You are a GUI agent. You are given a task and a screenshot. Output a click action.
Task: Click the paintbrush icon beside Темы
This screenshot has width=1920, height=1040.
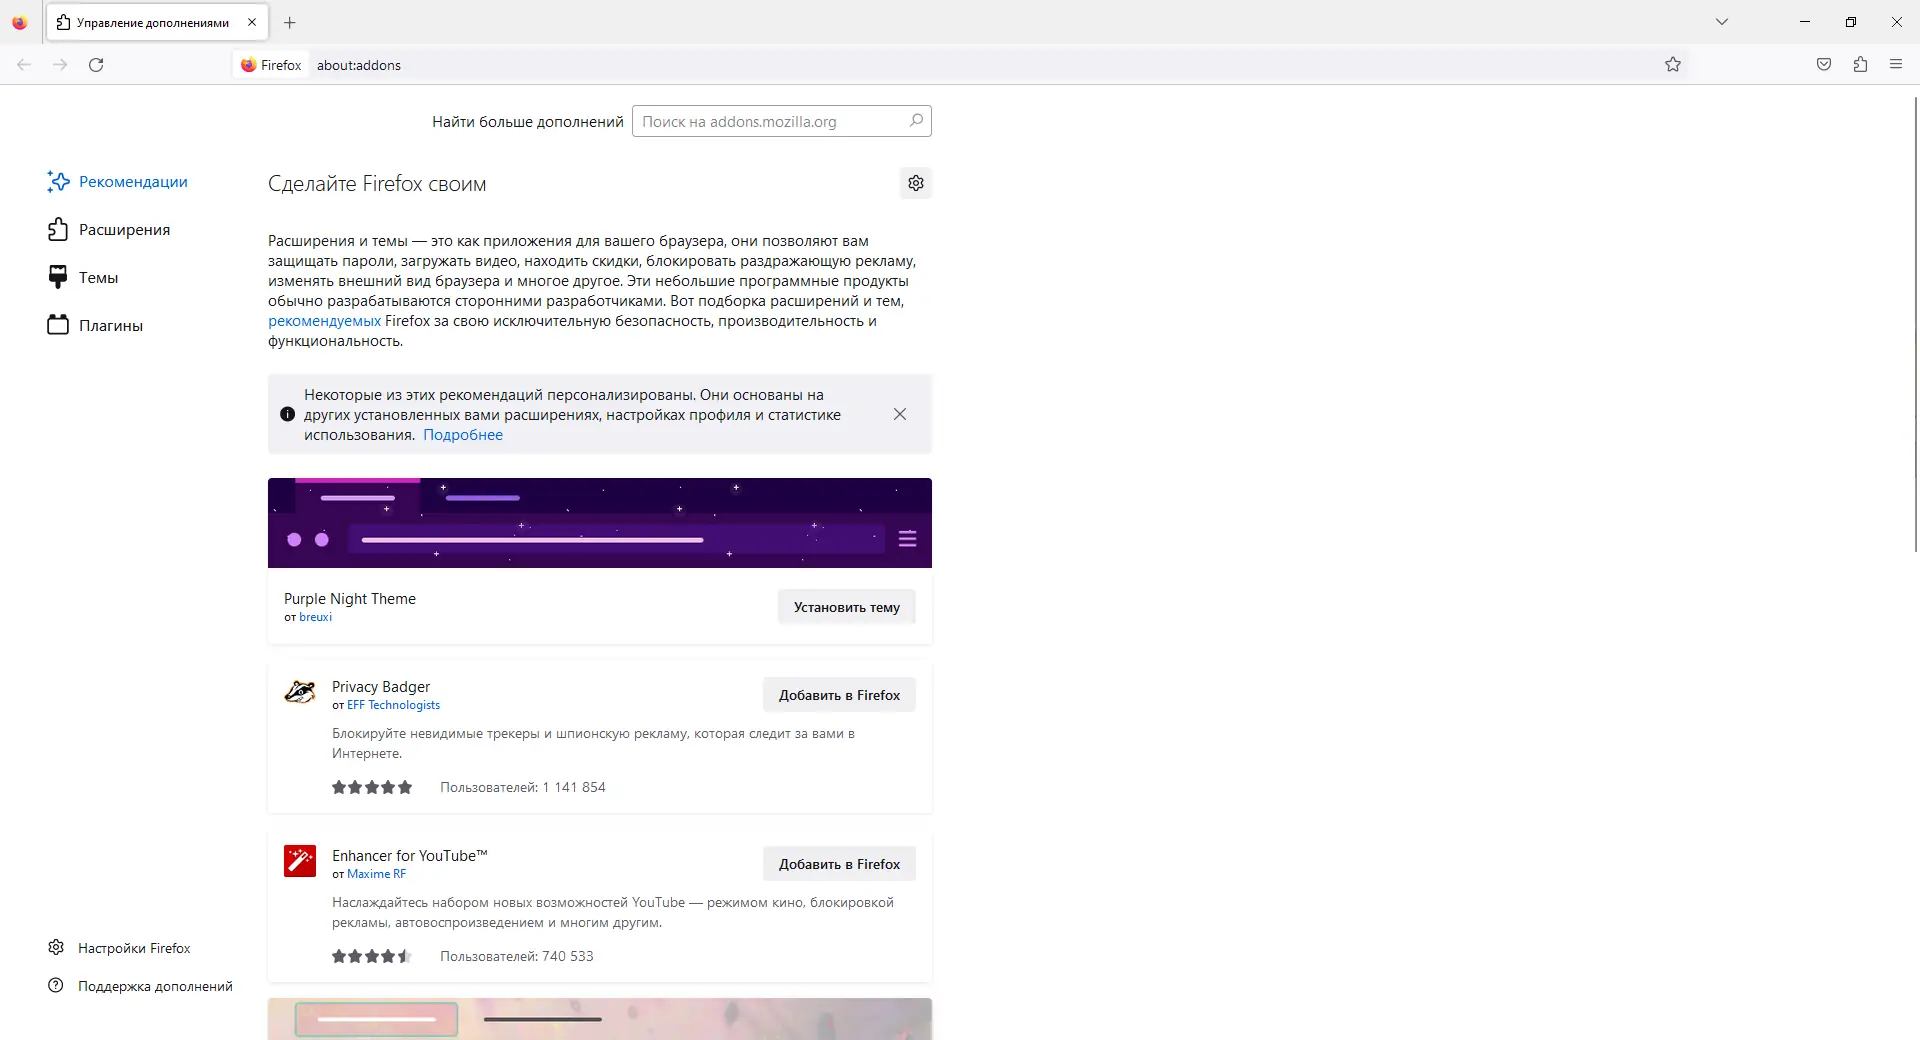[x=58, y=278]
